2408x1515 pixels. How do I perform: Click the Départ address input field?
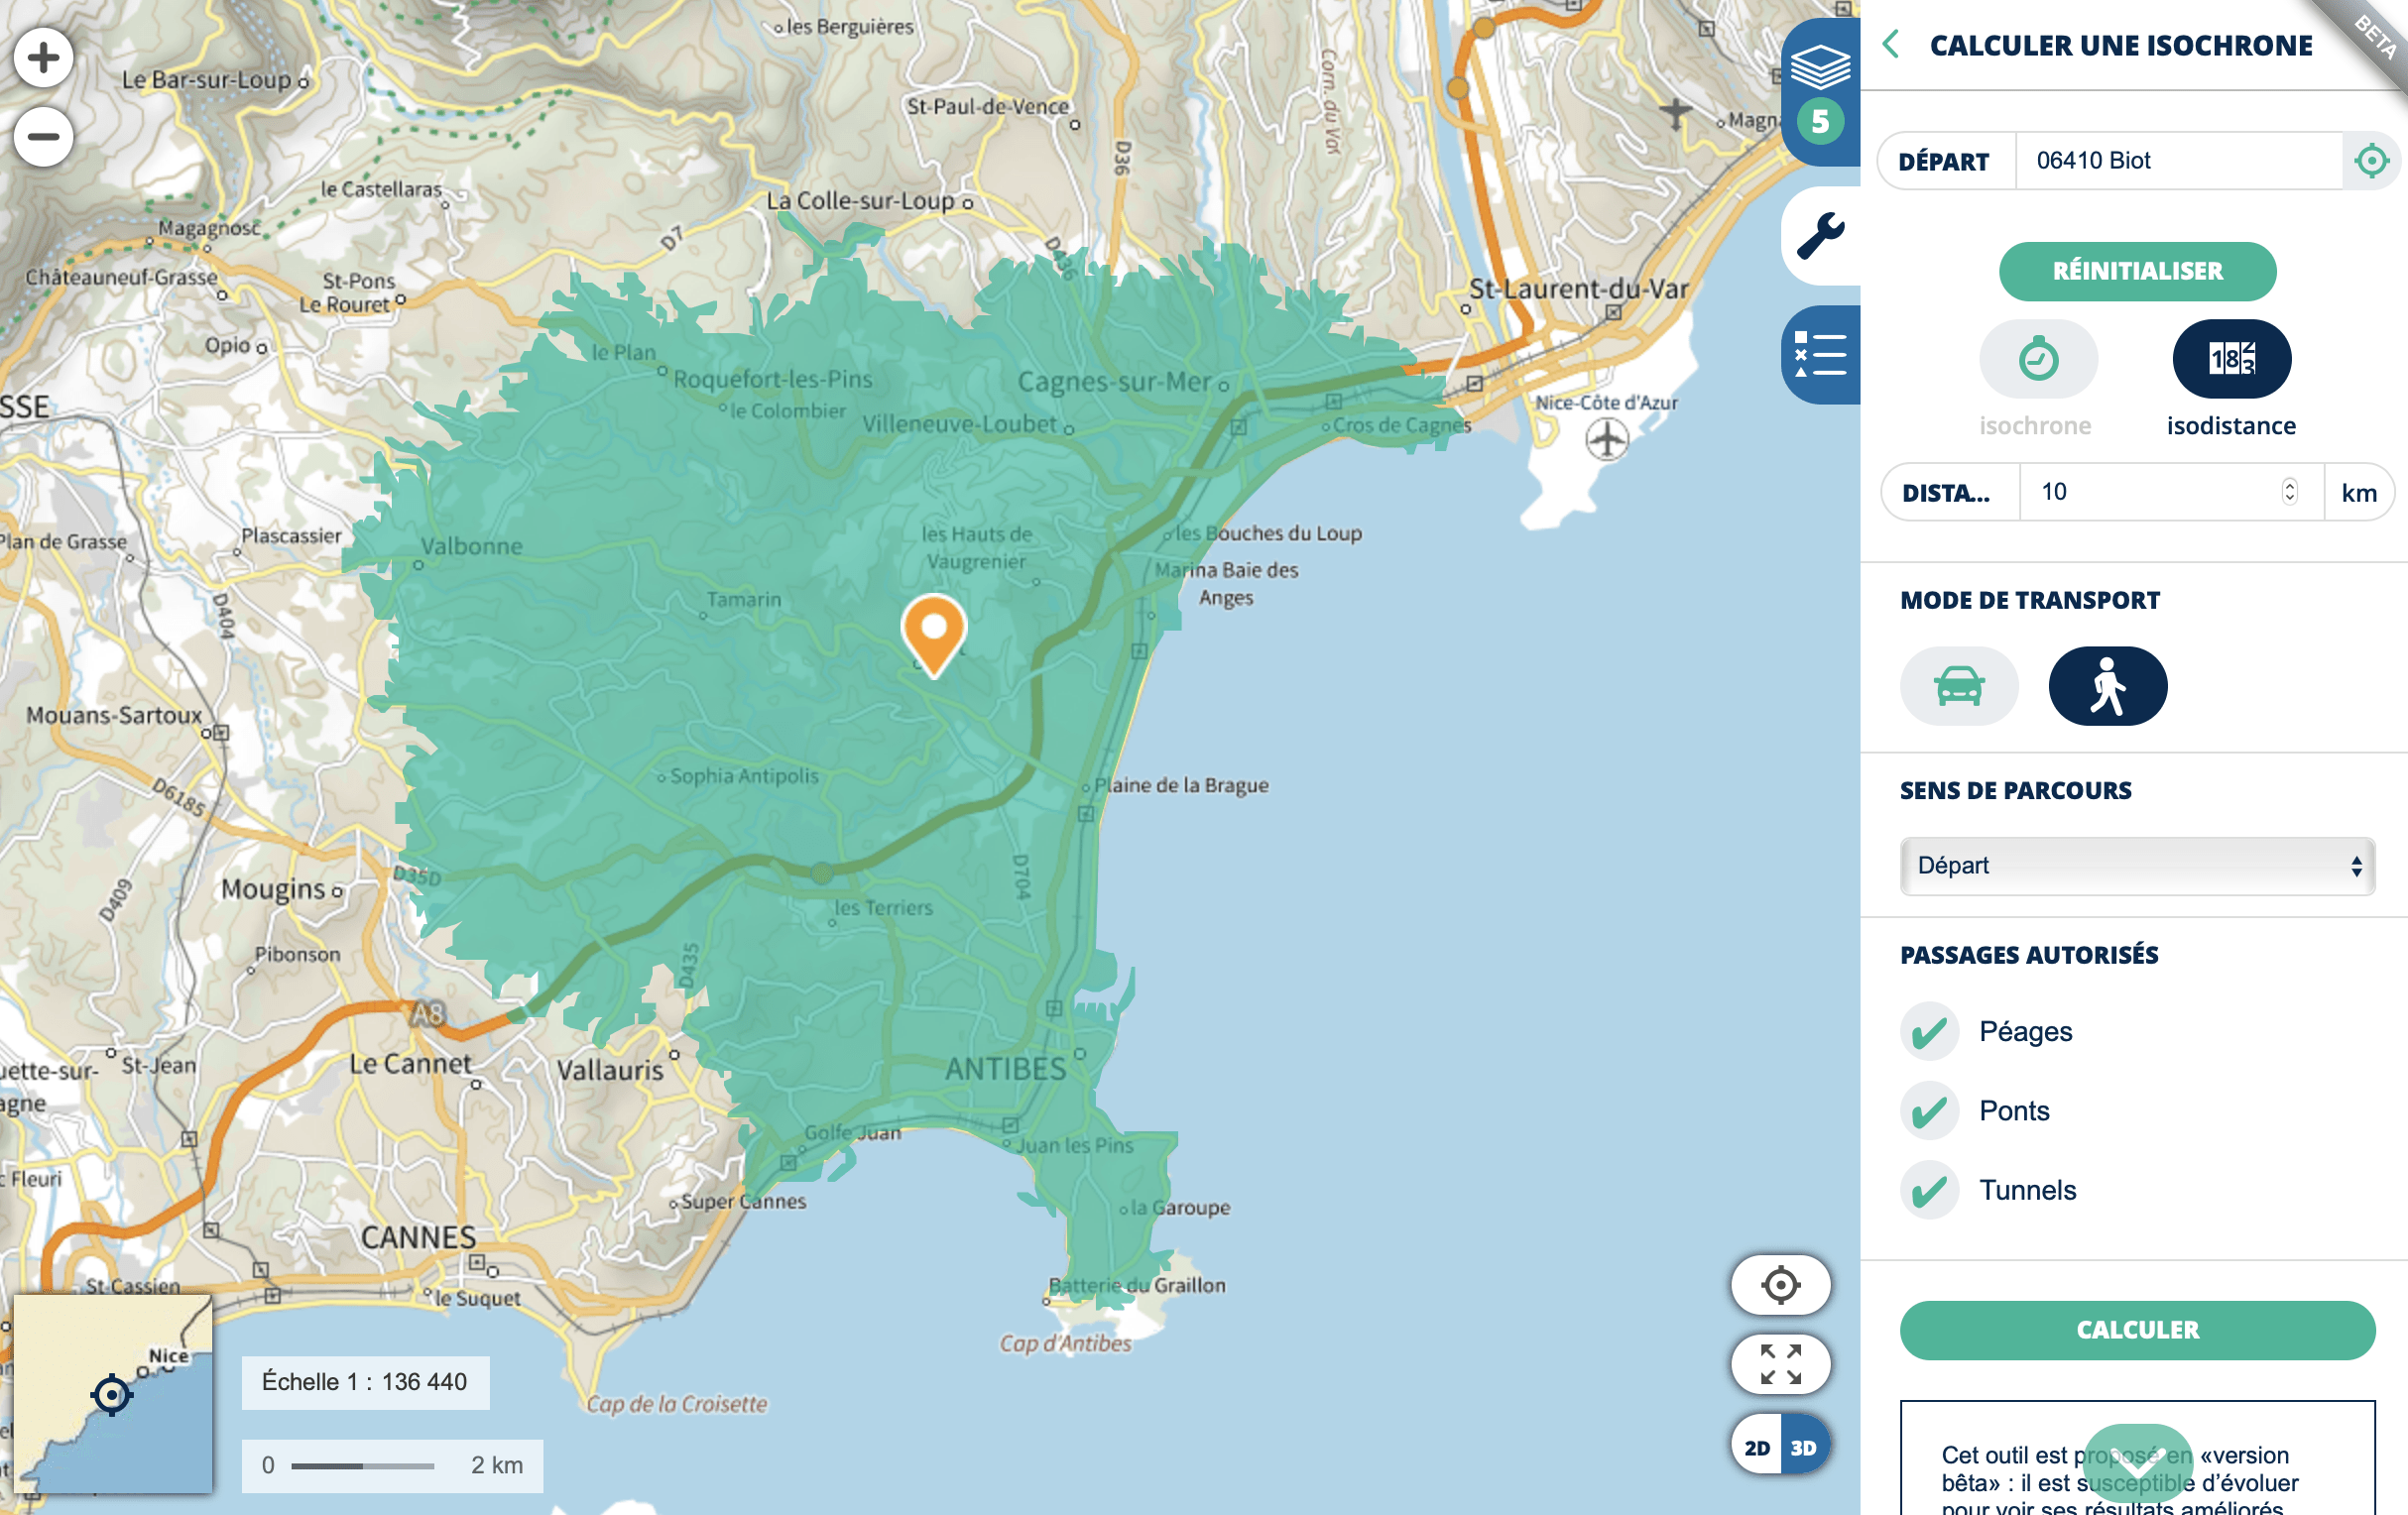tap(2177, 161)
